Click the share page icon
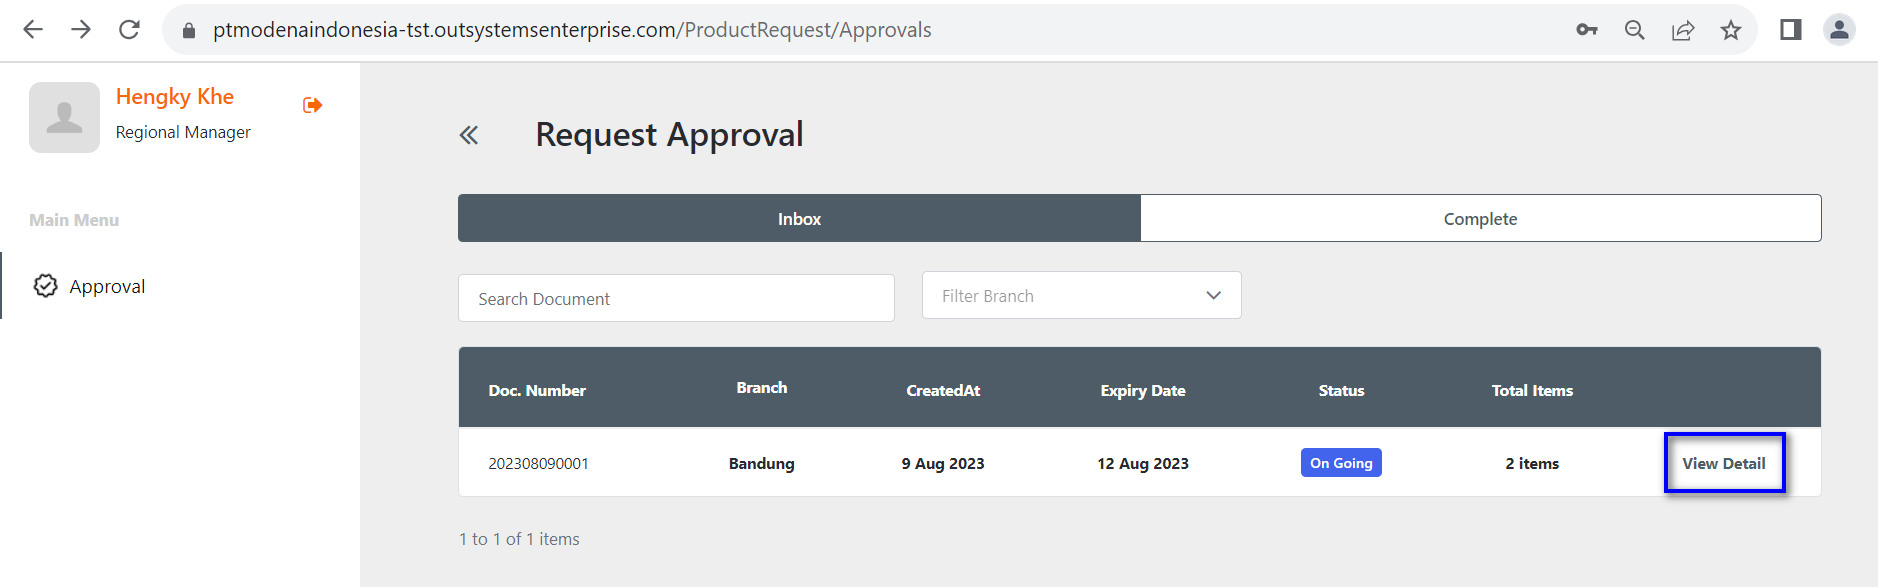 click(x=1683, y=30)
